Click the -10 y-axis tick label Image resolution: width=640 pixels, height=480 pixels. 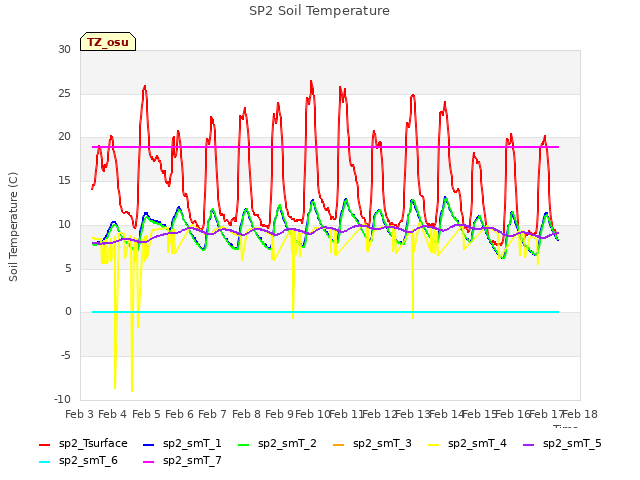point(63,399)
